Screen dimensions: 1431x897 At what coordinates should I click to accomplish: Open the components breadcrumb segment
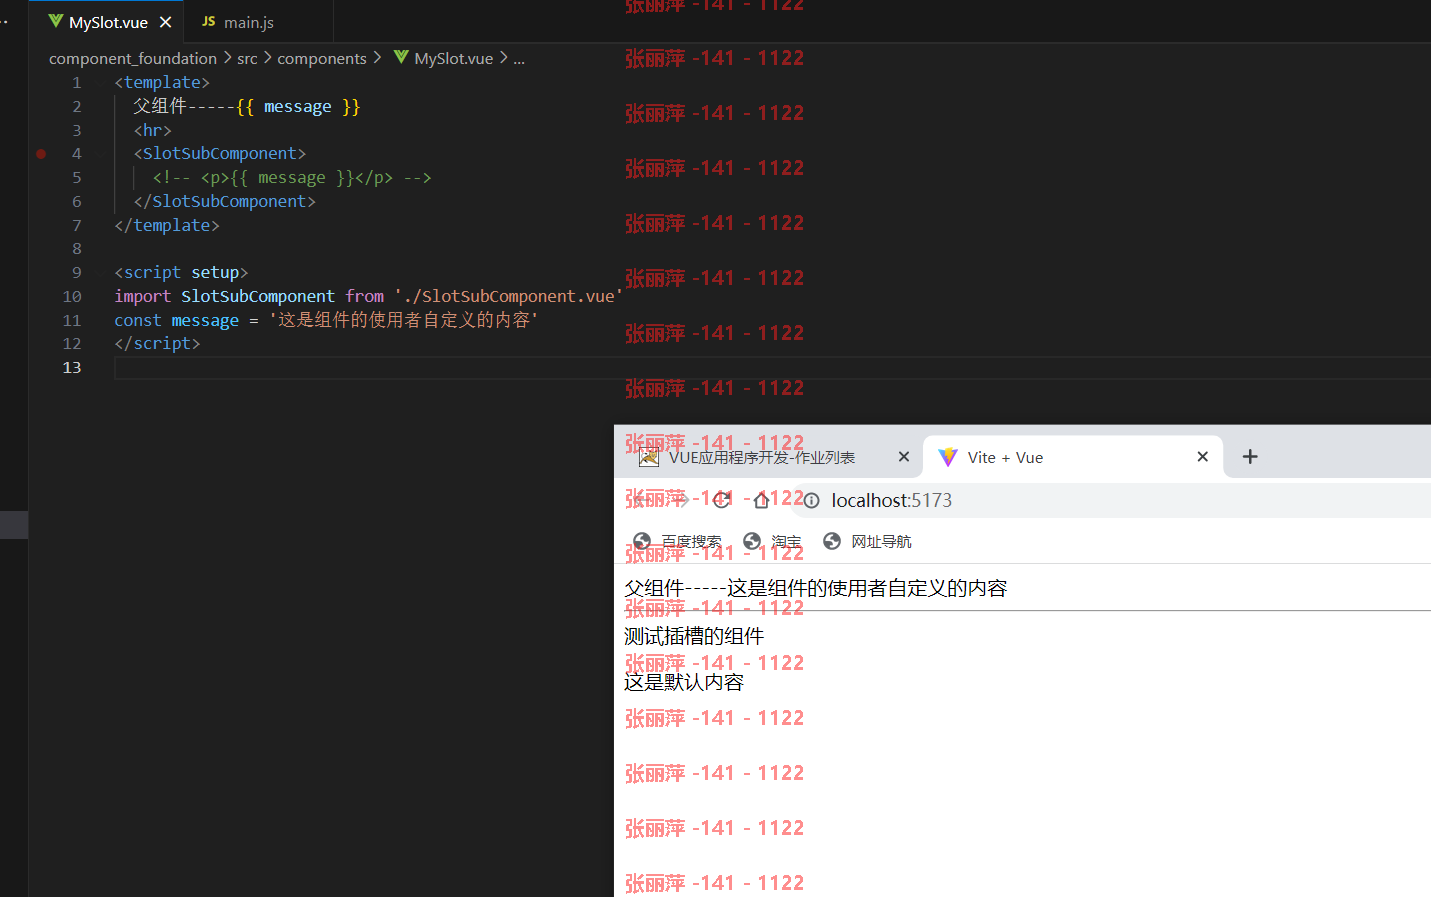(322, 58)
